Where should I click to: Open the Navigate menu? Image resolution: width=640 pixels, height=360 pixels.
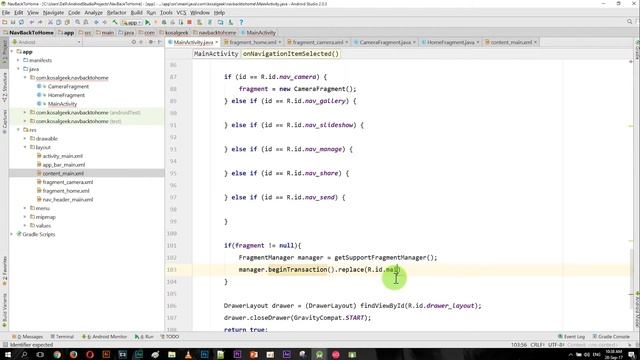(x=53, y=13)
